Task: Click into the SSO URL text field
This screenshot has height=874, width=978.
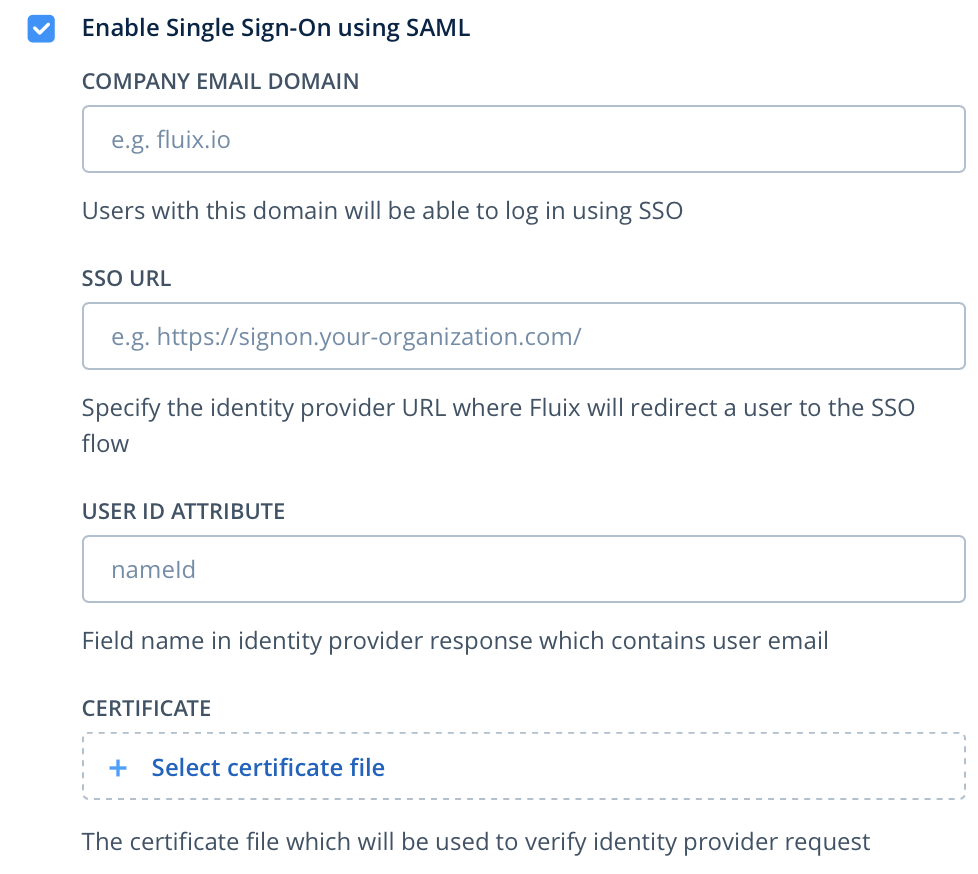Action: pos(523,337)
